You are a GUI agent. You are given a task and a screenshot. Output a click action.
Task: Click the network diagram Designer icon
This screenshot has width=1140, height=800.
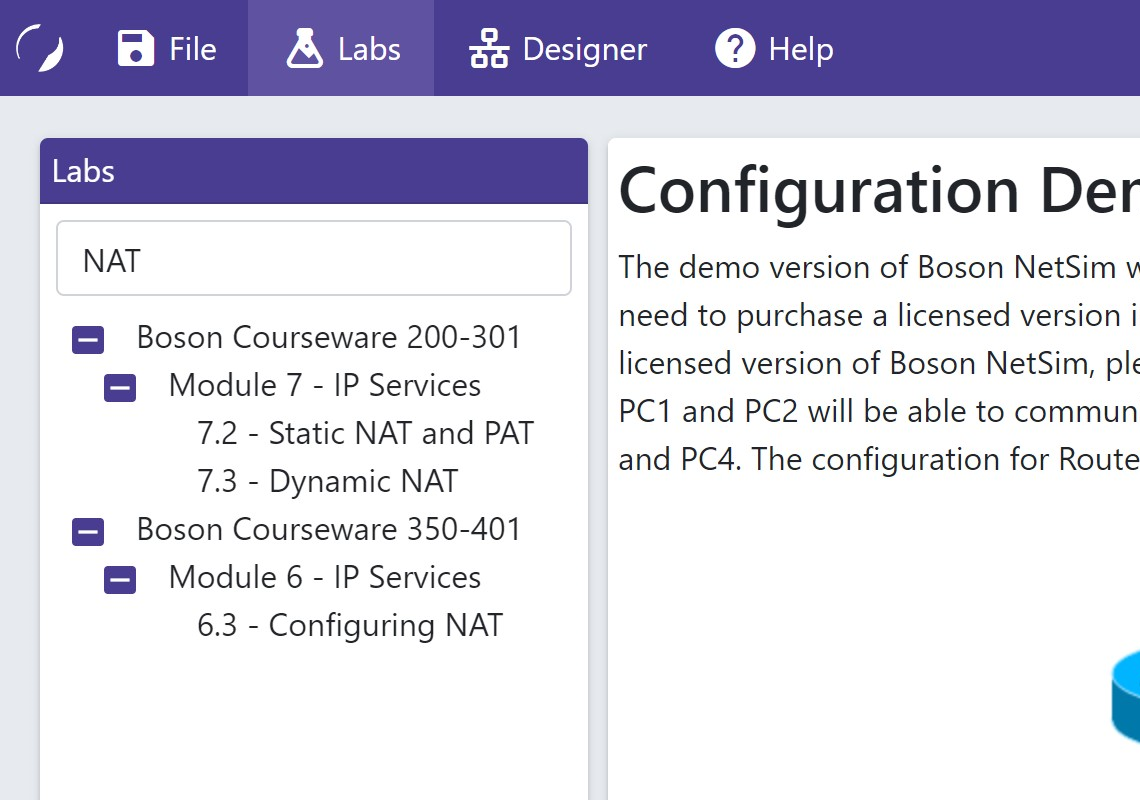pyautogui.click(x=489, y=48)
